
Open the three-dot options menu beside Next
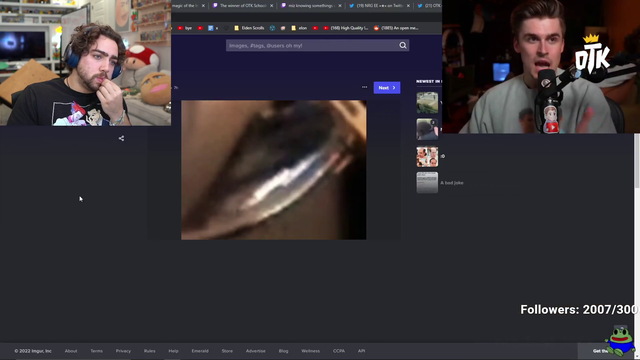tap(364, 87)
